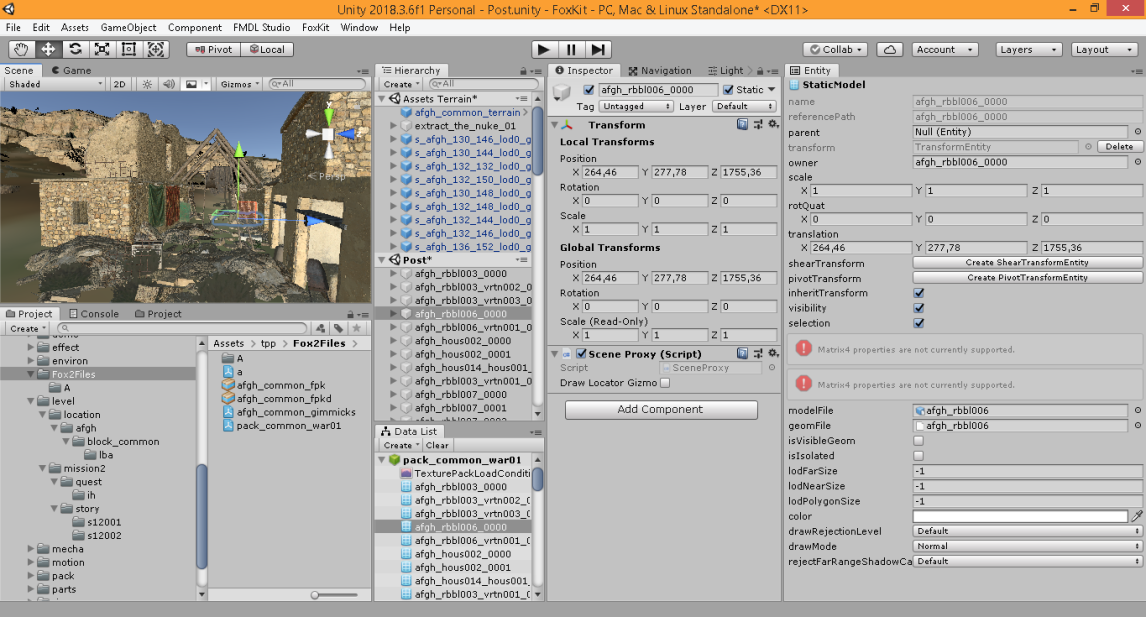Open the modelFile object picker
Image resolution: width=1146 pixels, height=617 pixels.
(1137, 410)
